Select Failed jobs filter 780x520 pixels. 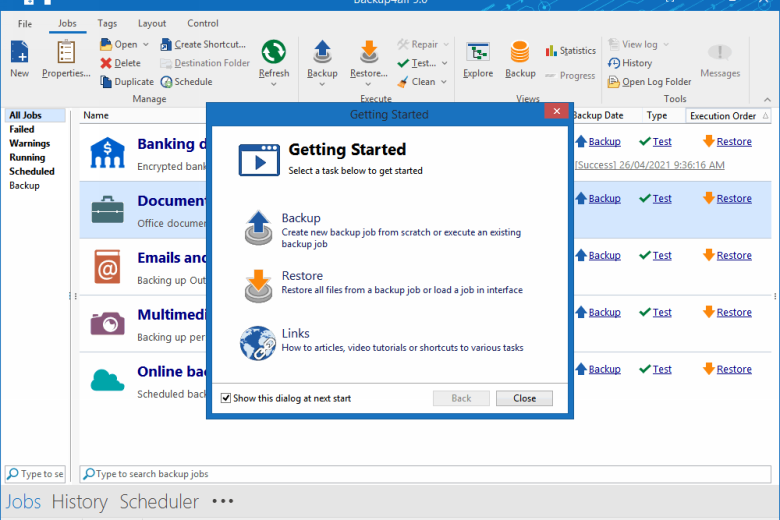(22, 129)
